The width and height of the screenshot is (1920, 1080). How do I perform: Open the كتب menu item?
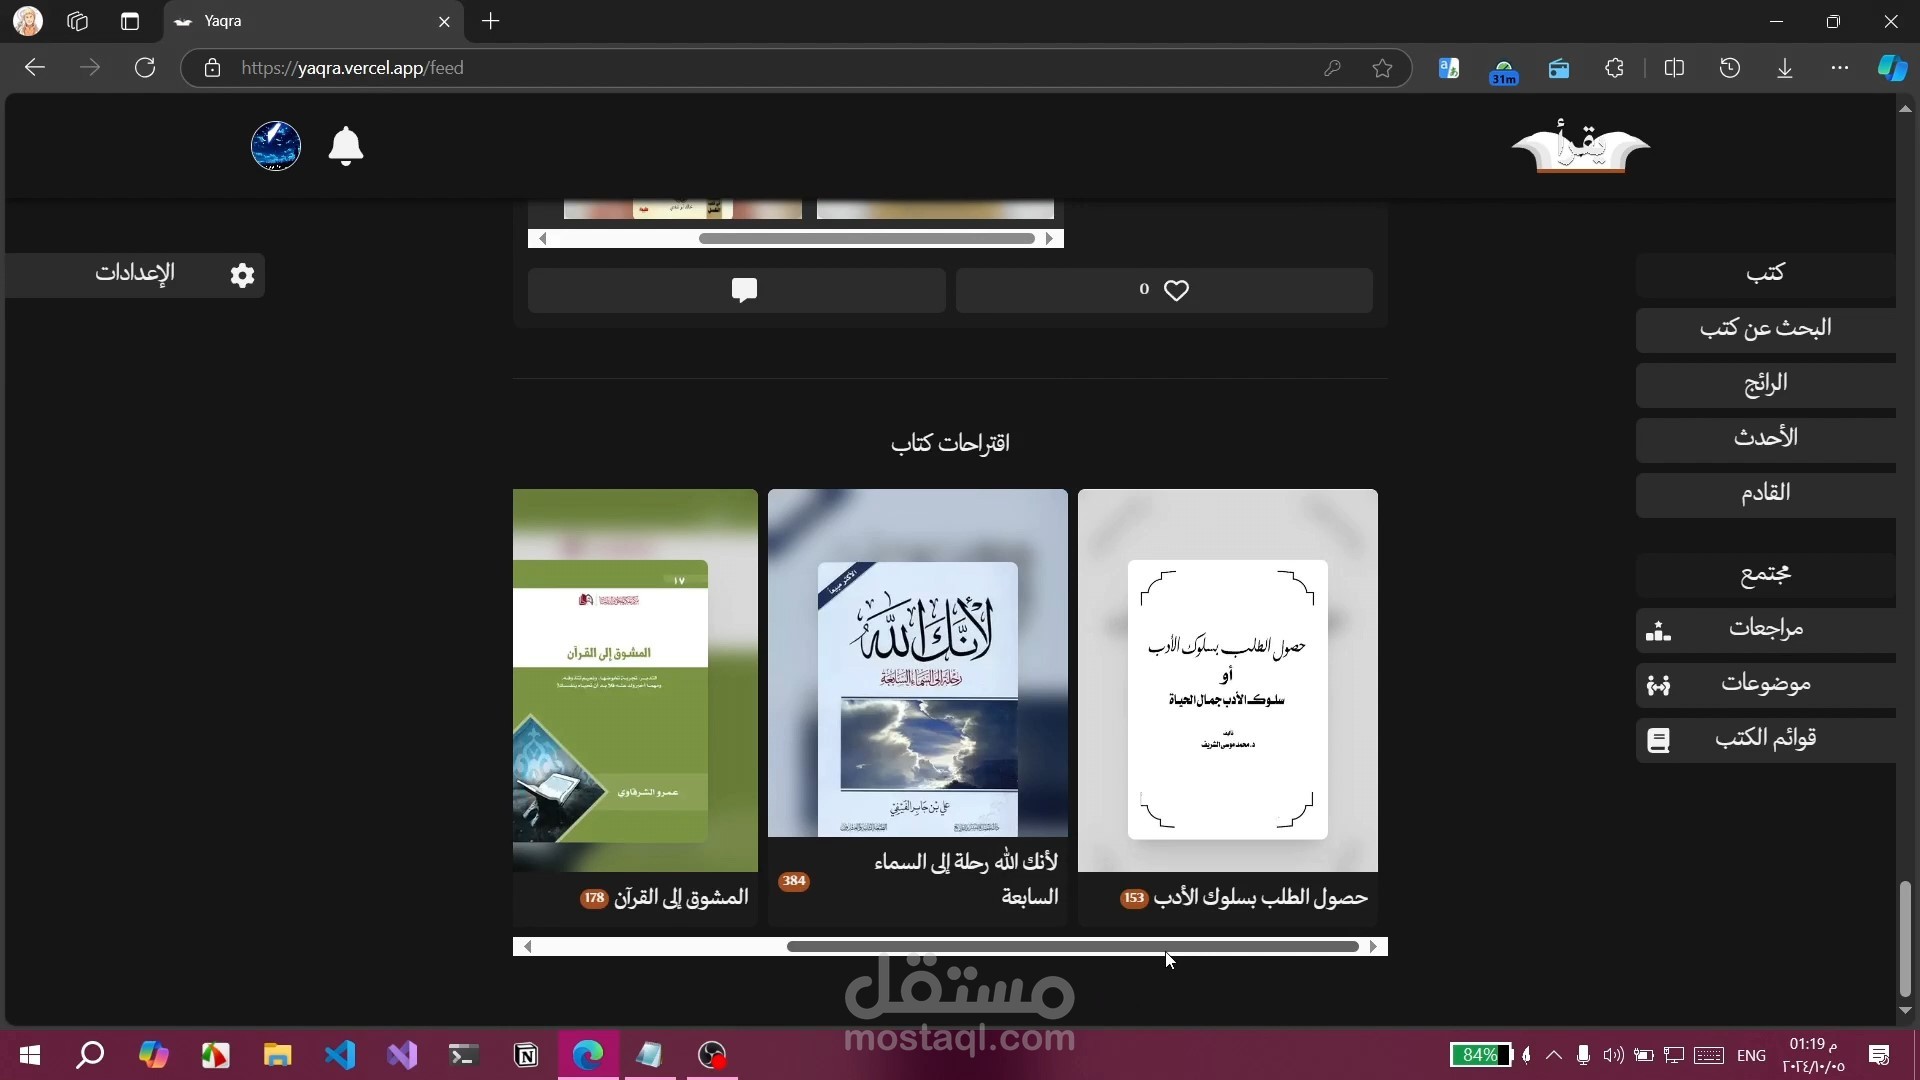(x=1765, y=273)
